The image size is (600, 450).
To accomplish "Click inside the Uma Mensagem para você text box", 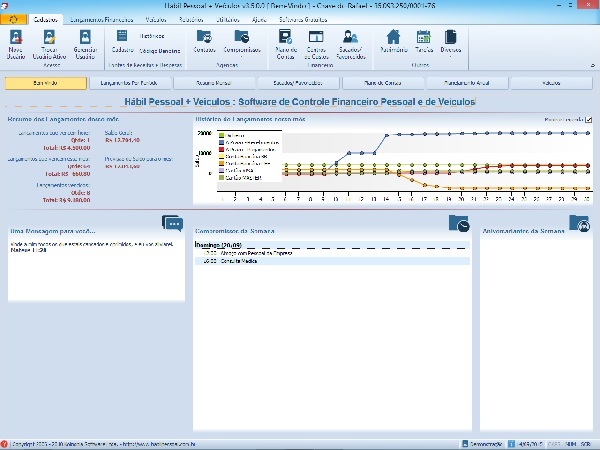I will (x=96, y=269).
